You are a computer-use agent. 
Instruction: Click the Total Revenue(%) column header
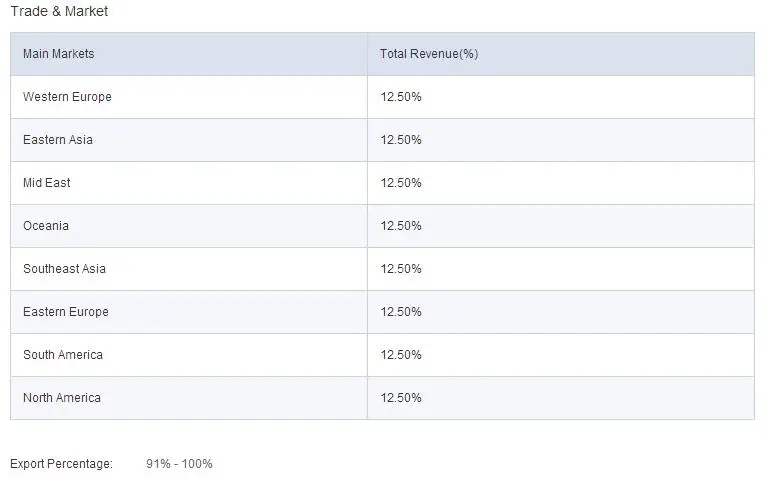429,54
